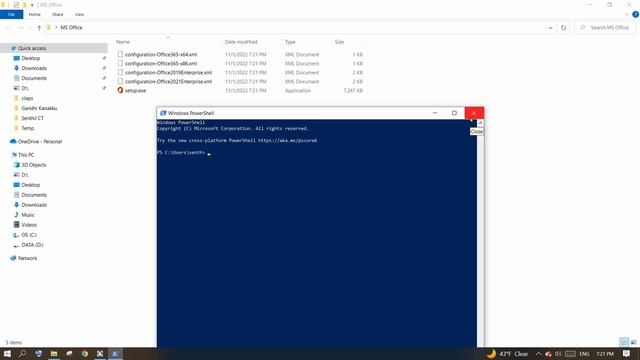Click icon of configuration-Office2019Enterprise.xml
This screenshot has width=640, height=360.
(120, 72)
